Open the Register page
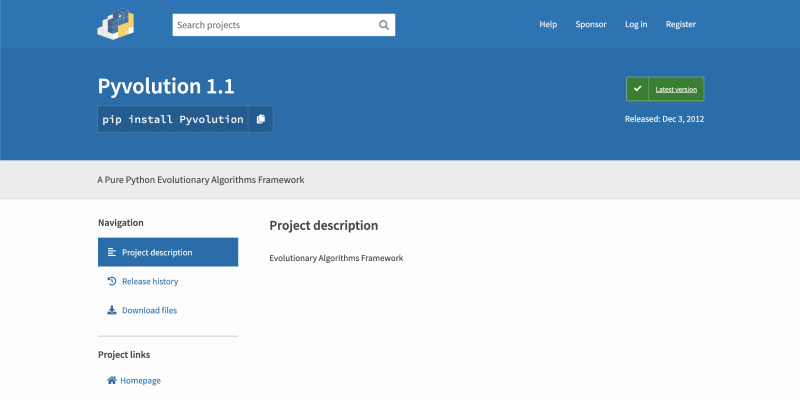The width and height of the screenshot is (800, 400). (x=681, y=25)
